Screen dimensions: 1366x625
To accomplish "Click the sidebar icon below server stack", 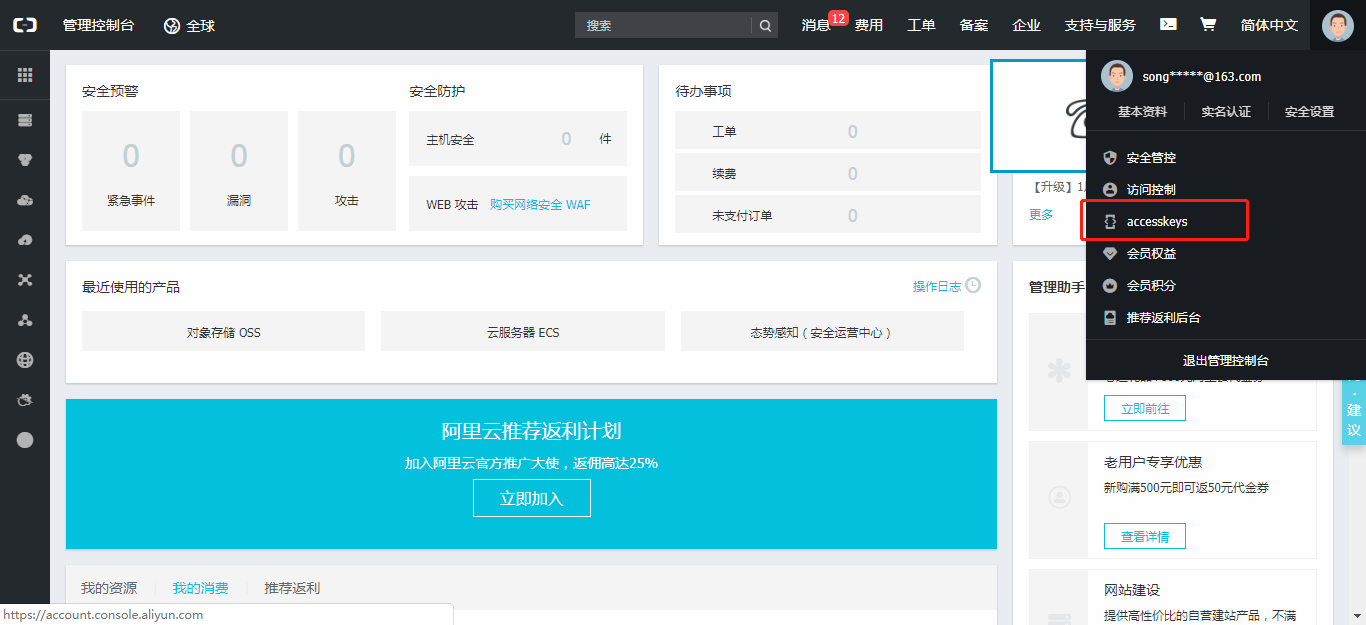I will coord(25,160).
